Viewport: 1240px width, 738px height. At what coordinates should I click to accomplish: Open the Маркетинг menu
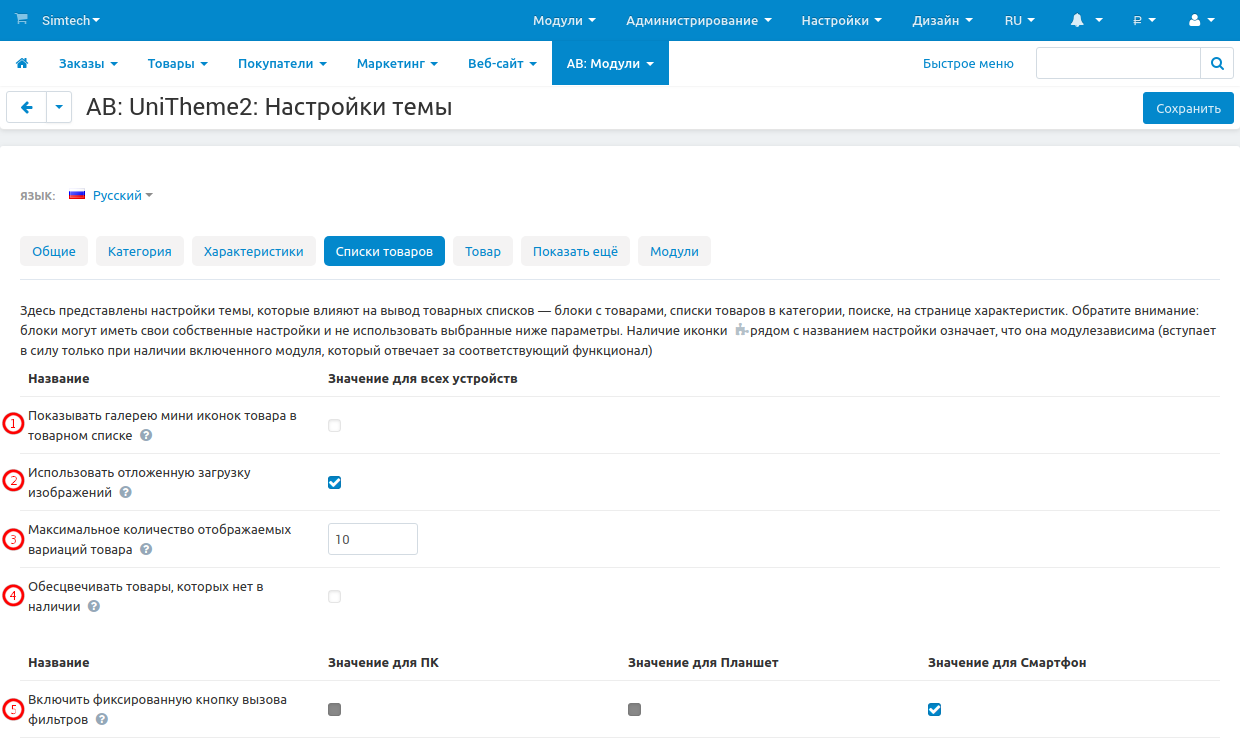[396, 62]
